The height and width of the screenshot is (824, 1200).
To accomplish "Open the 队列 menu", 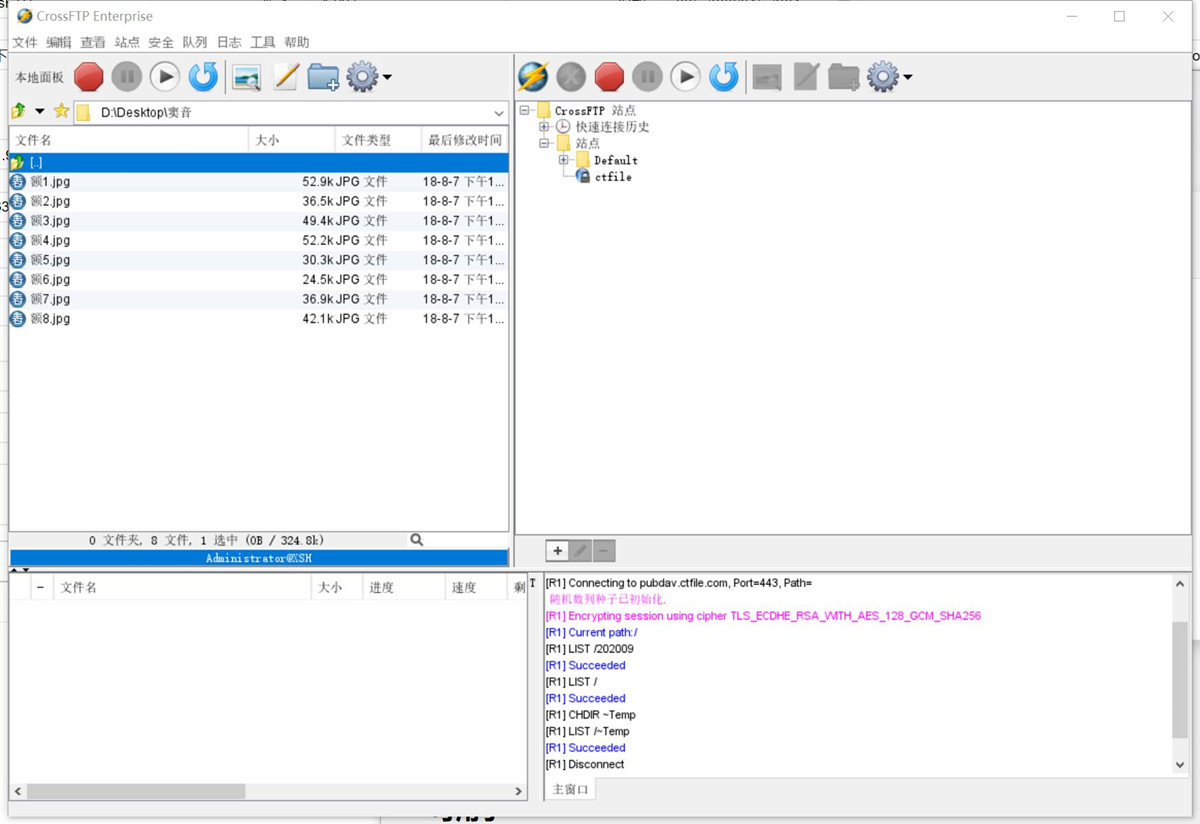I will click(x=195, y=42).
